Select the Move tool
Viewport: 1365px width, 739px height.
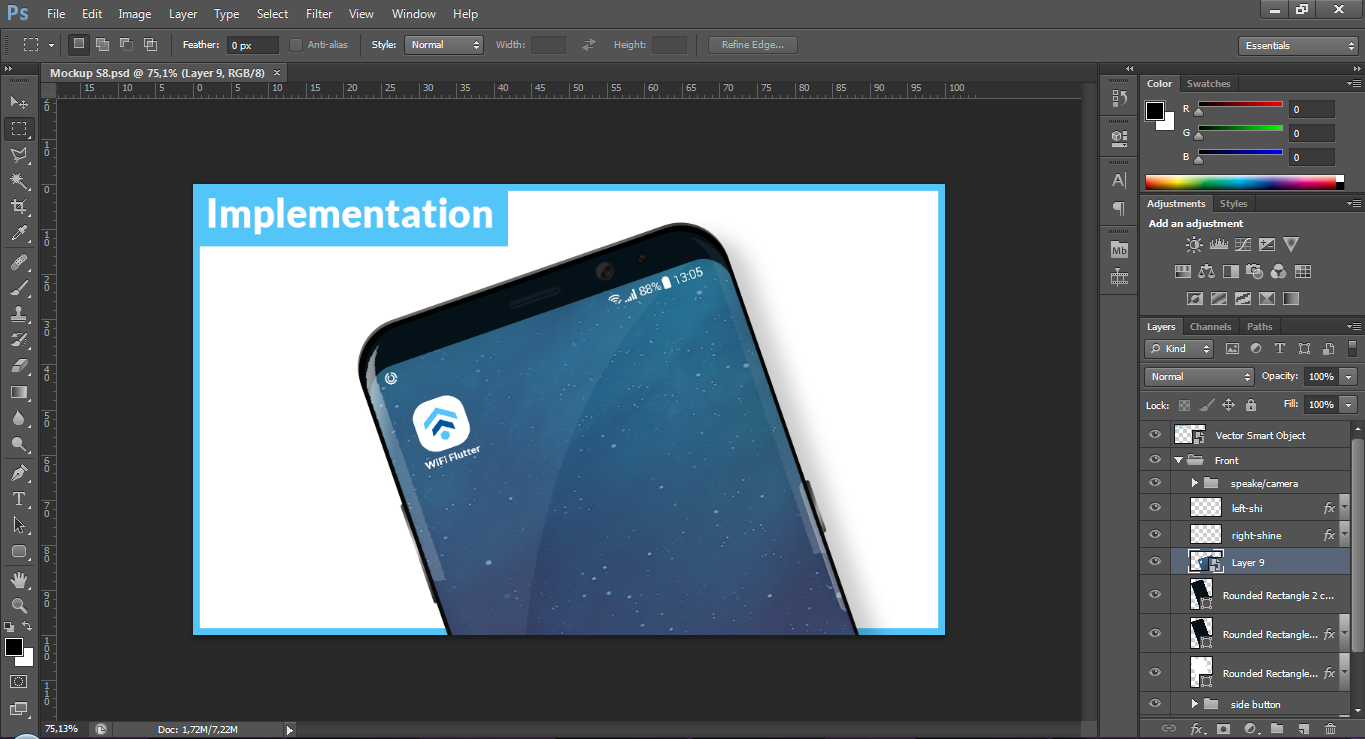point(19,102)
